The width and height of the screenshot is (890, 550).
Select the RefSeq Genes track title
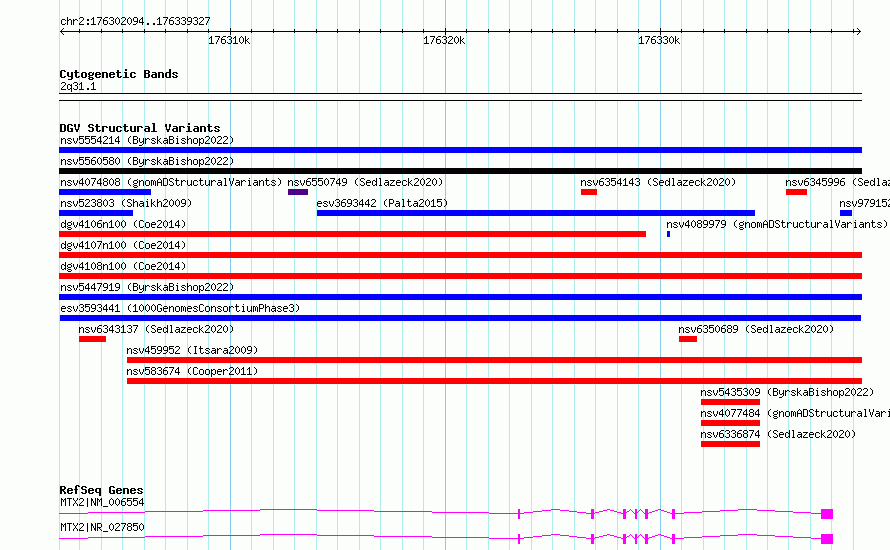(x=101, y=490)
